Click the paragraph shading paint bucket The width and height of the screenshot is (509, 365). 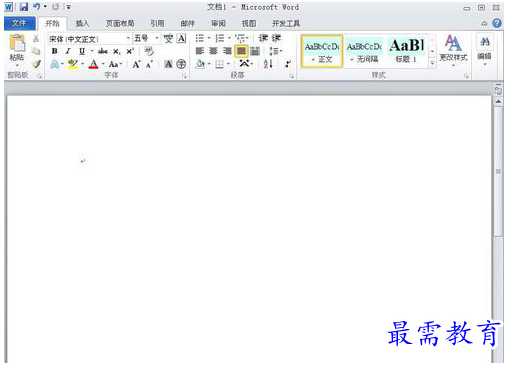click(200, 64)
